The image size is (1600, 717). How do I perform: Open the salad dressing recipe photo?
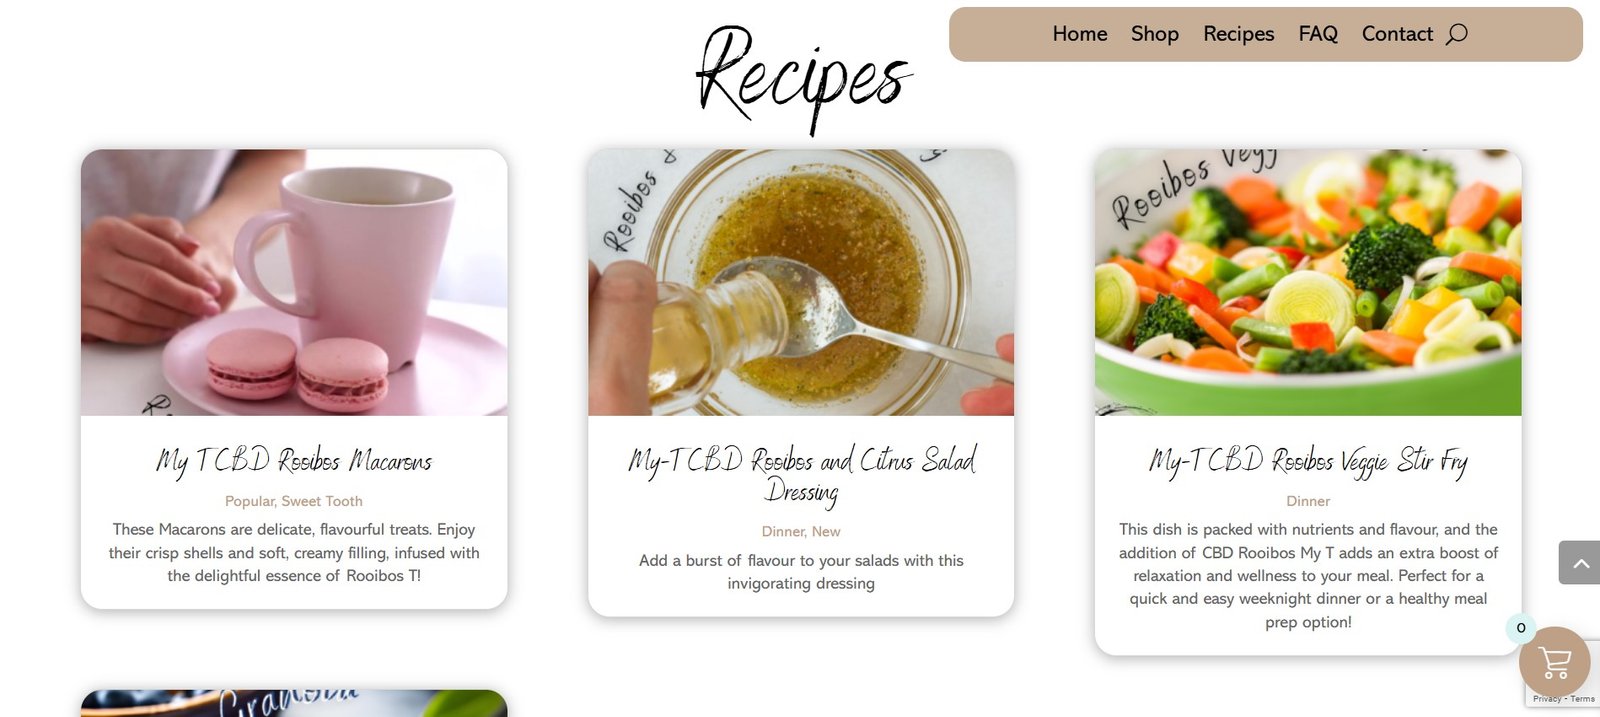tap(801, 282)
